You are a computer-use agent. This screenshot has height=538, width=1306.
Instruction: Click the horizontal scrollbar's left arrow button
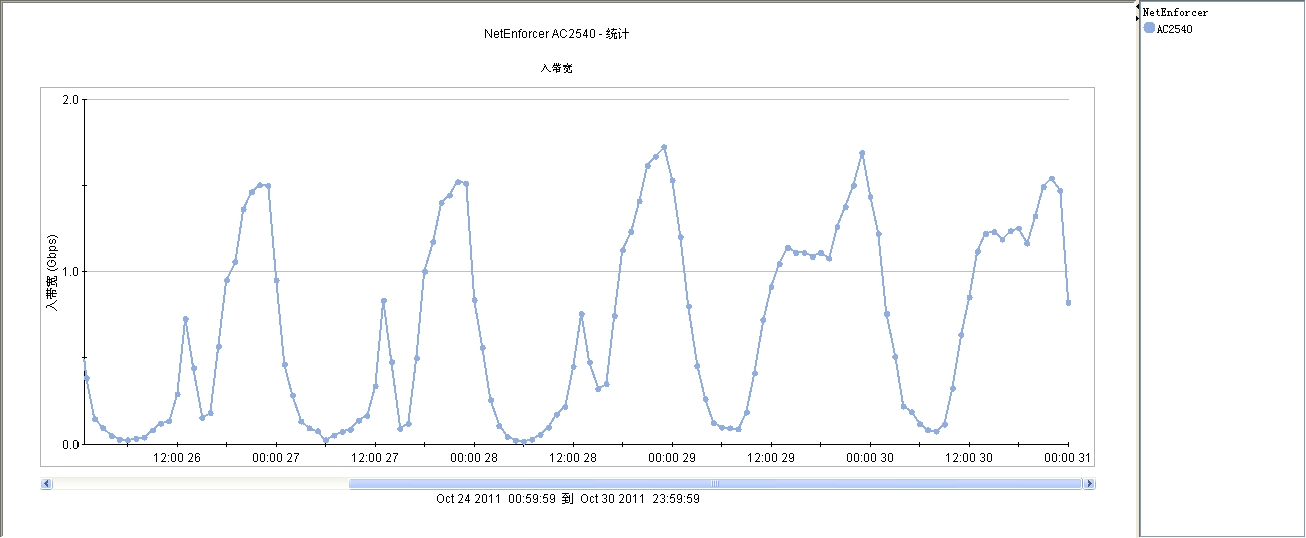(46, 484)
